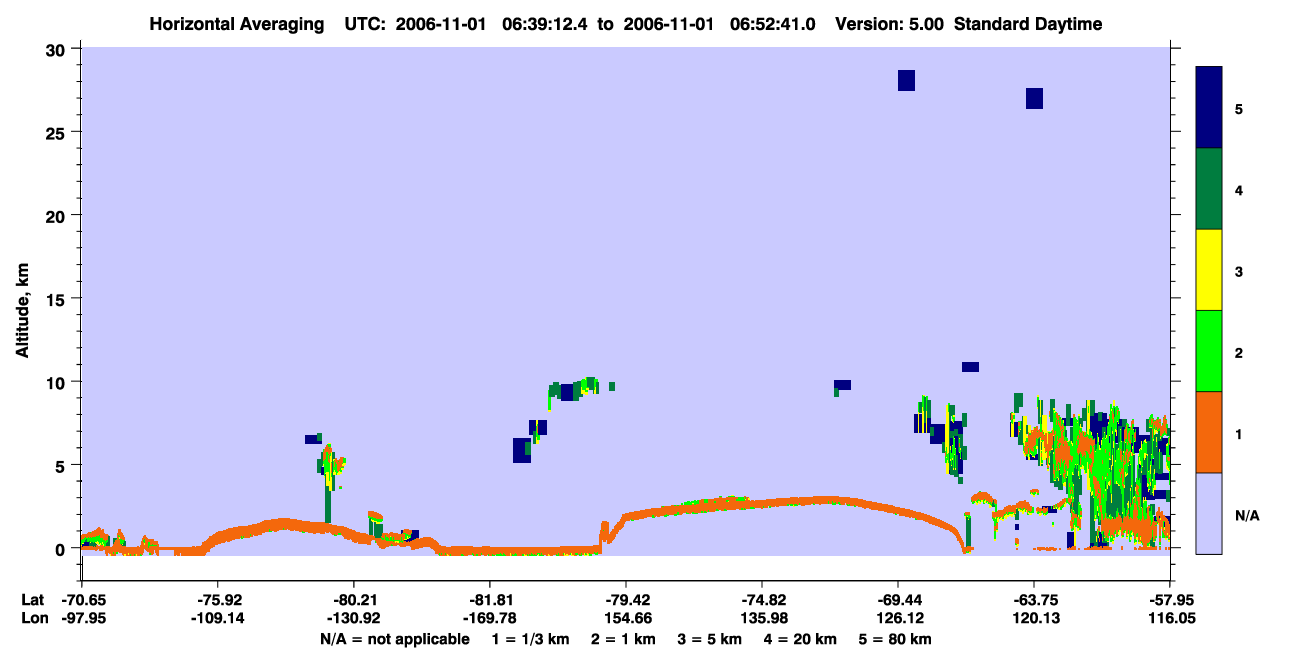Click the 'Standard Daytime' text in title
The height and width of the screenshot is (667, 1300).
coord(1028,24)
